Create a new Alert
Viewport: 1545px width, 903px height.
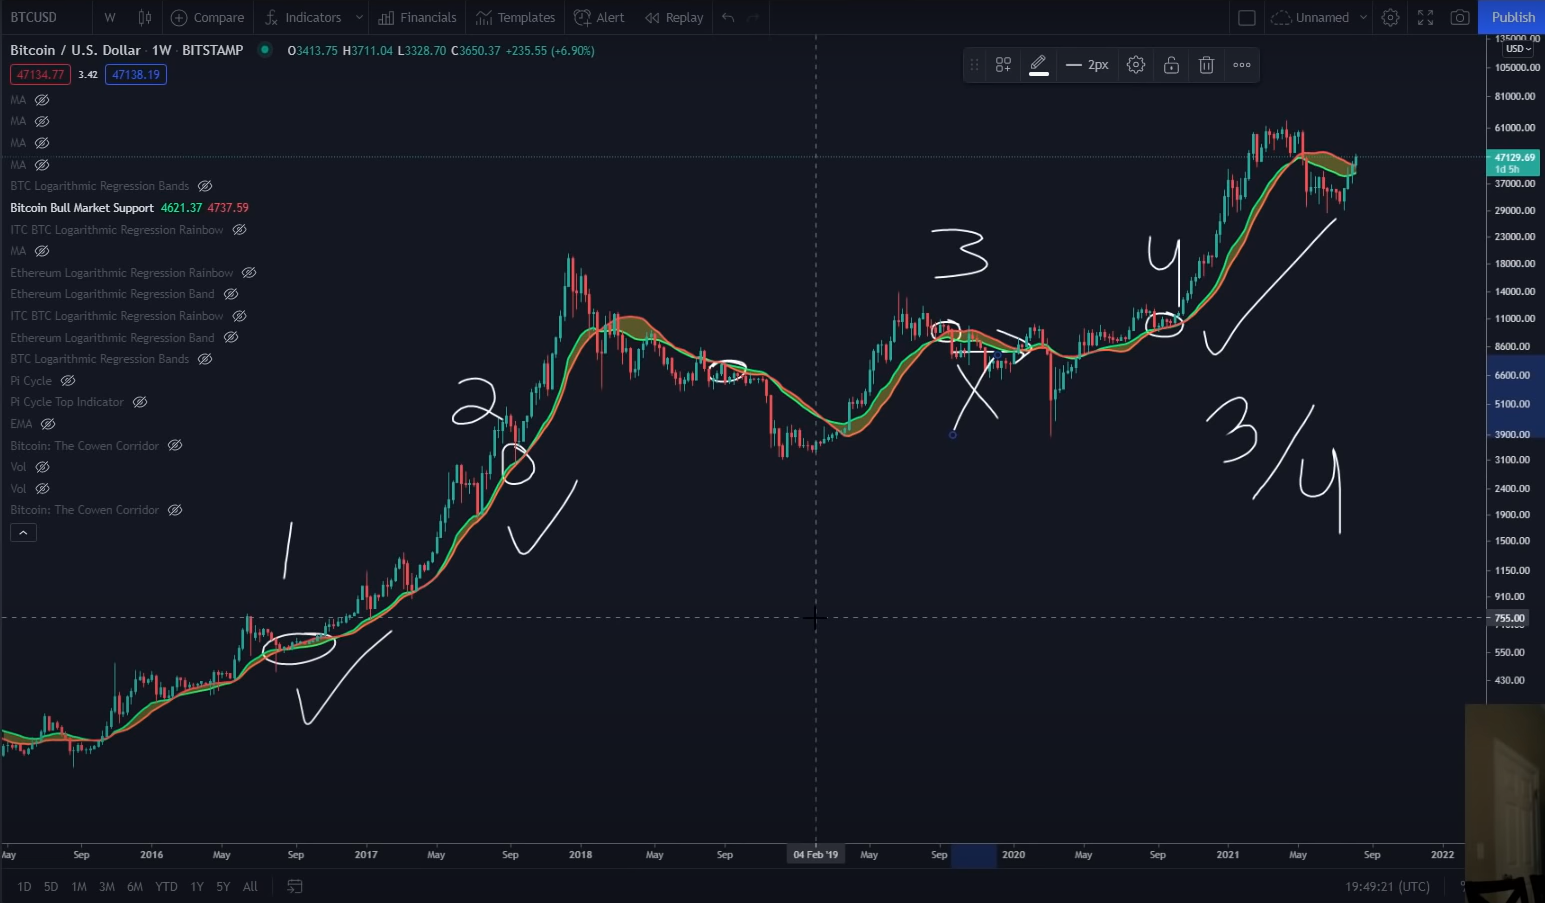pos(599,17)
